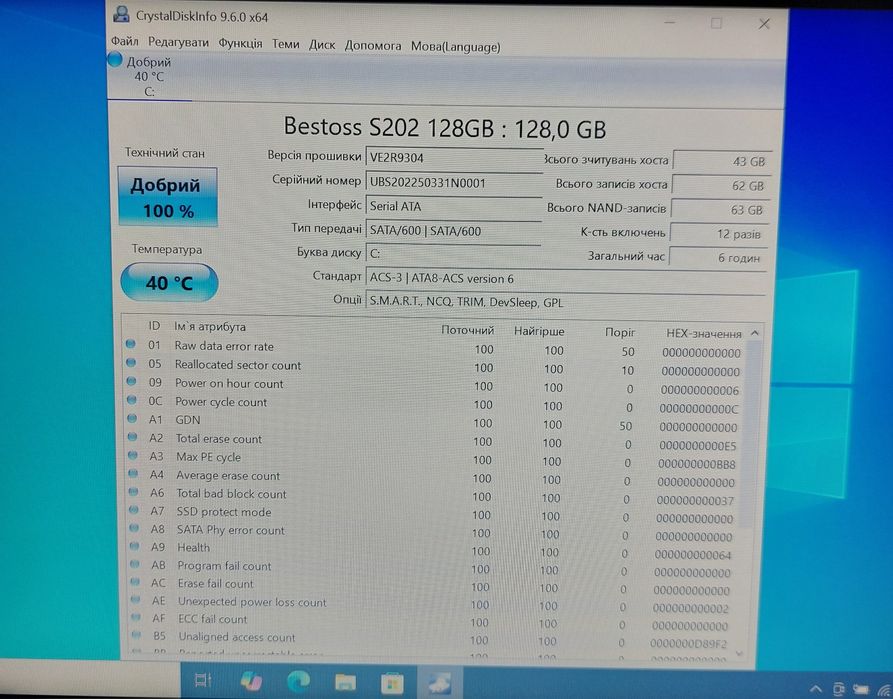Open Microsoft Store from the taskbar
893x699 pixels.
point(392,682)
